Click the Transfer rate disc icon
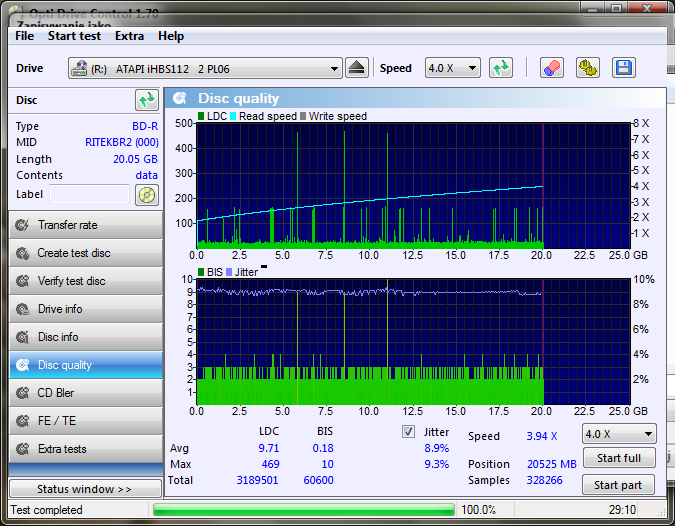675x526 pixels. tap(22, 225)
